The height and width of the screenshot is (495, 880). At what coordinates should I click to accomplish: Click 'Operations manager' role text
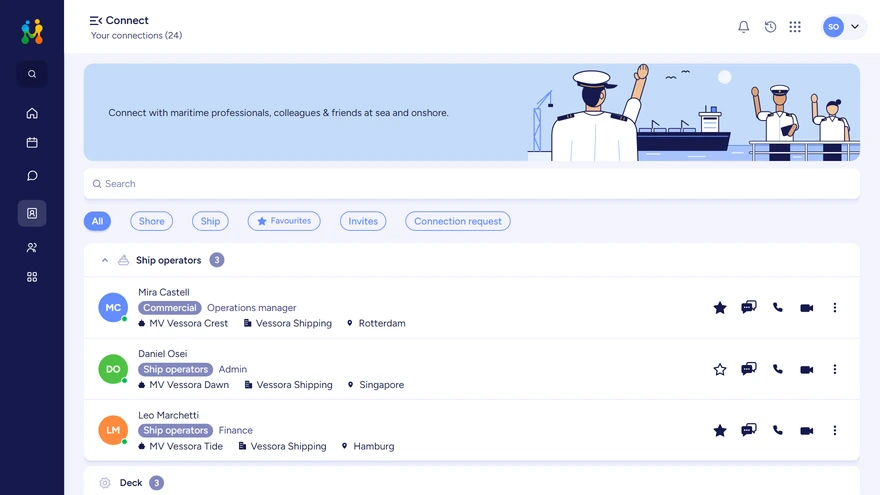click(251, 308)
